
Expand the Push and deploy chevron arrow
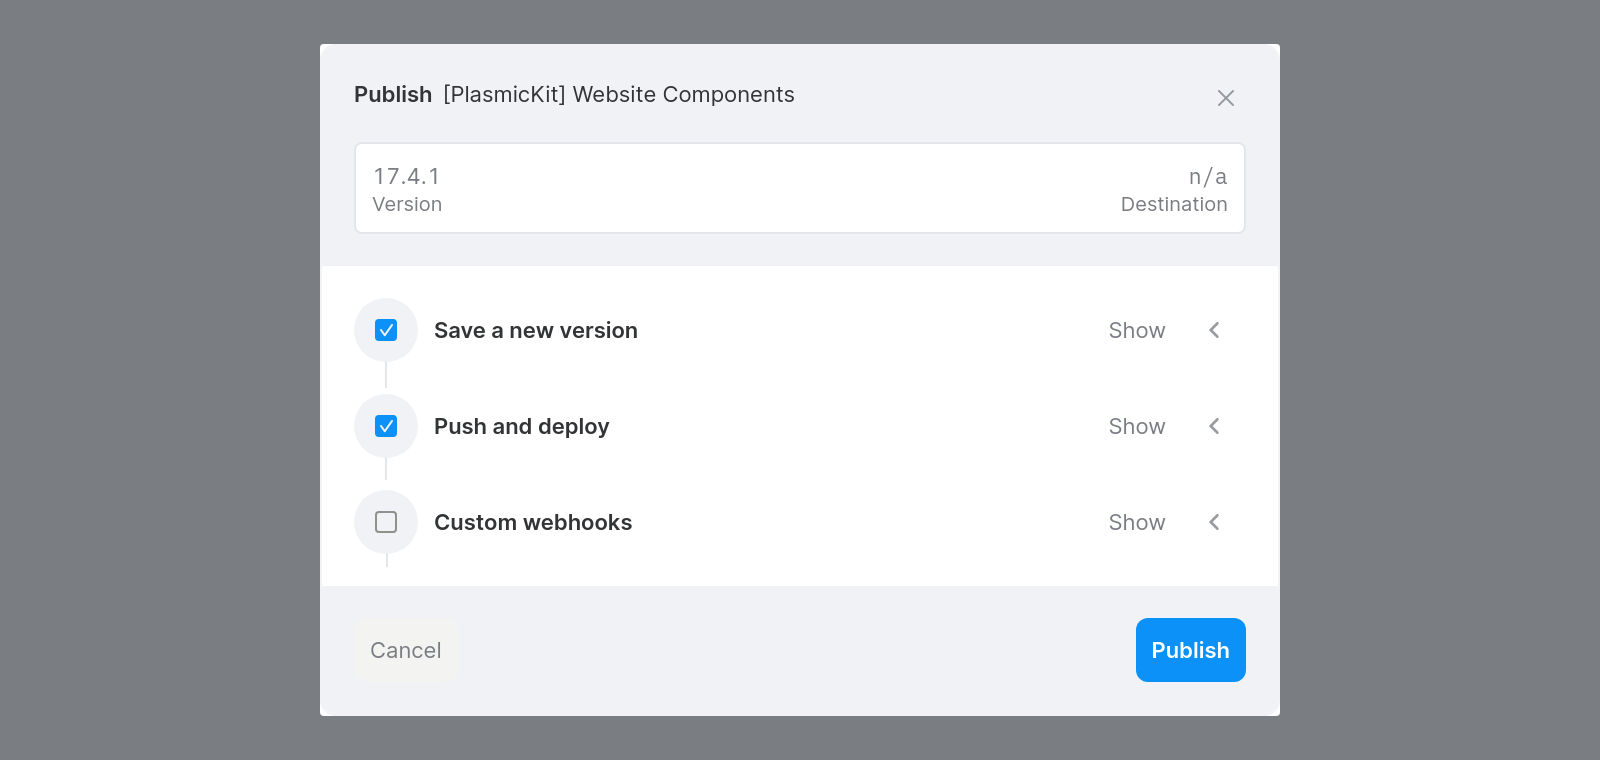(1214, 426)
